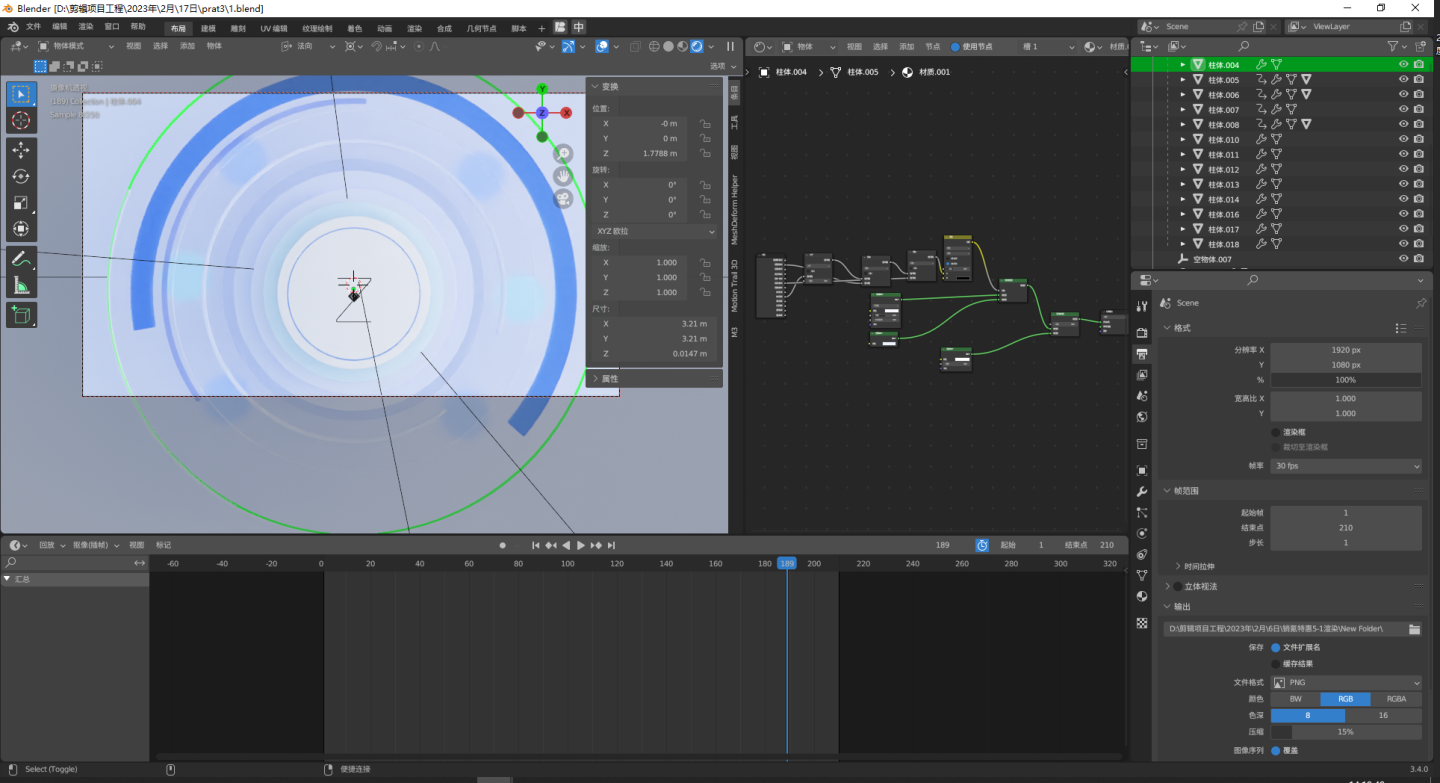Switch to the 建模 workspace tab
Screen dimensions: 1440x783
pos(208,28)
